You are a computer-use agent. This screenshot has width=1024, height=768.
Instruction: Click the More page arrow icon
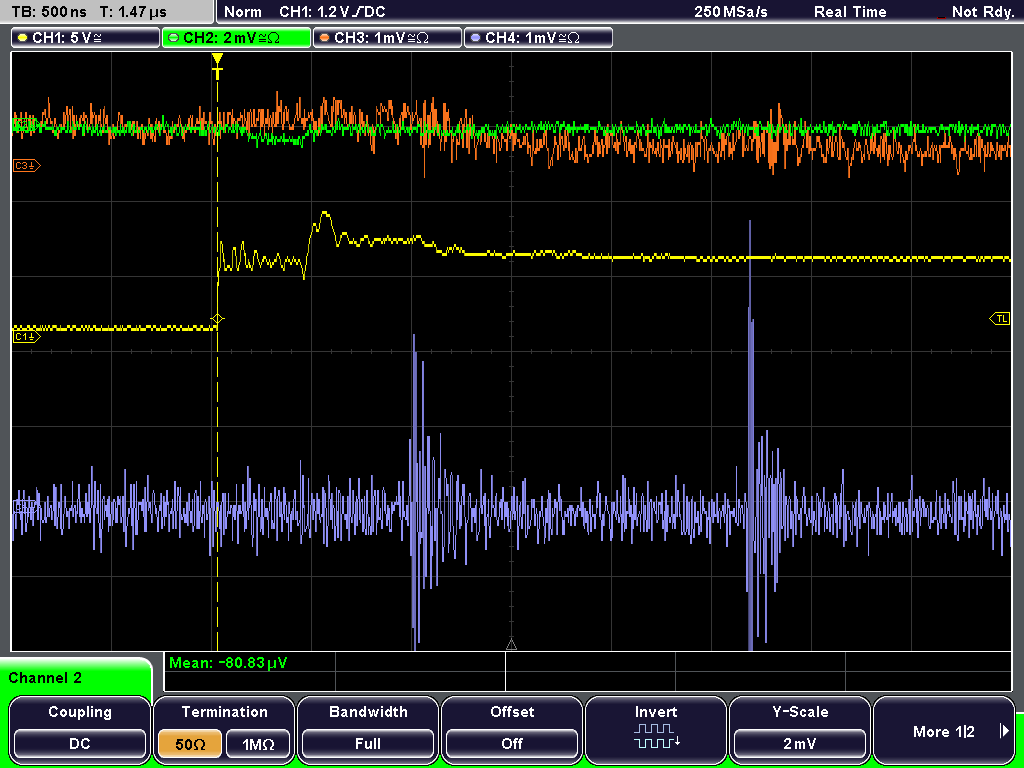[x=1004, y=731]
